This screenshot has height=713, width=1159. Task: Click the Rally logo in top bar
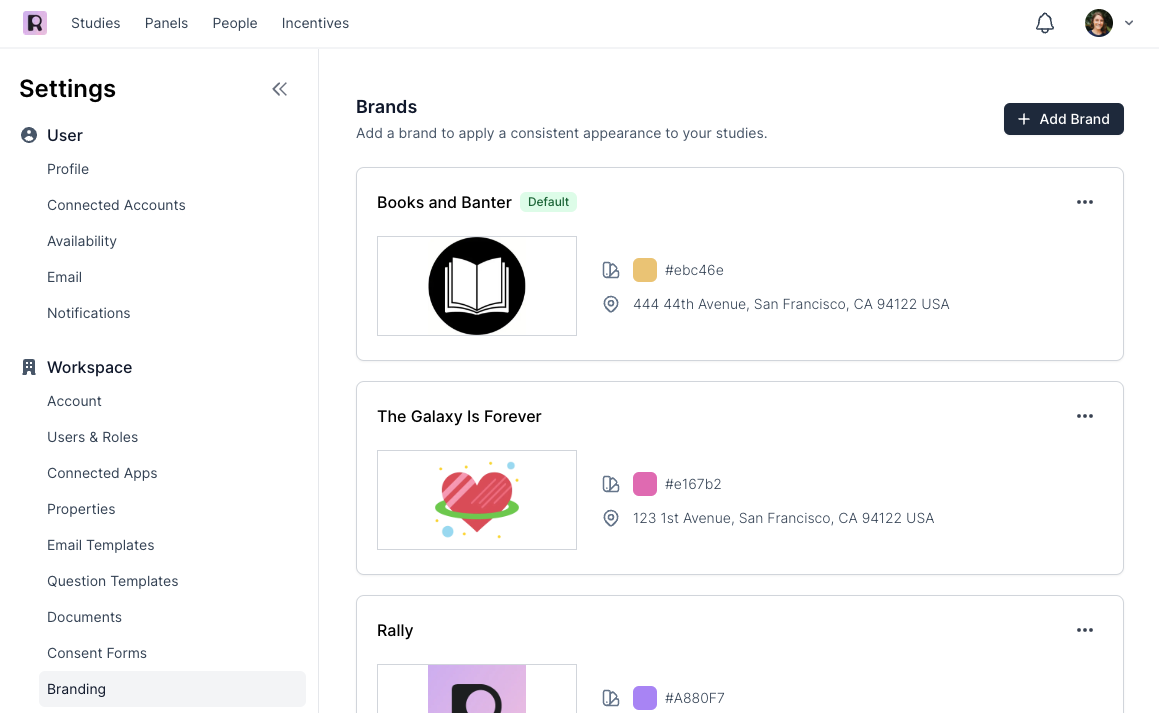click(x=35, y=23)
